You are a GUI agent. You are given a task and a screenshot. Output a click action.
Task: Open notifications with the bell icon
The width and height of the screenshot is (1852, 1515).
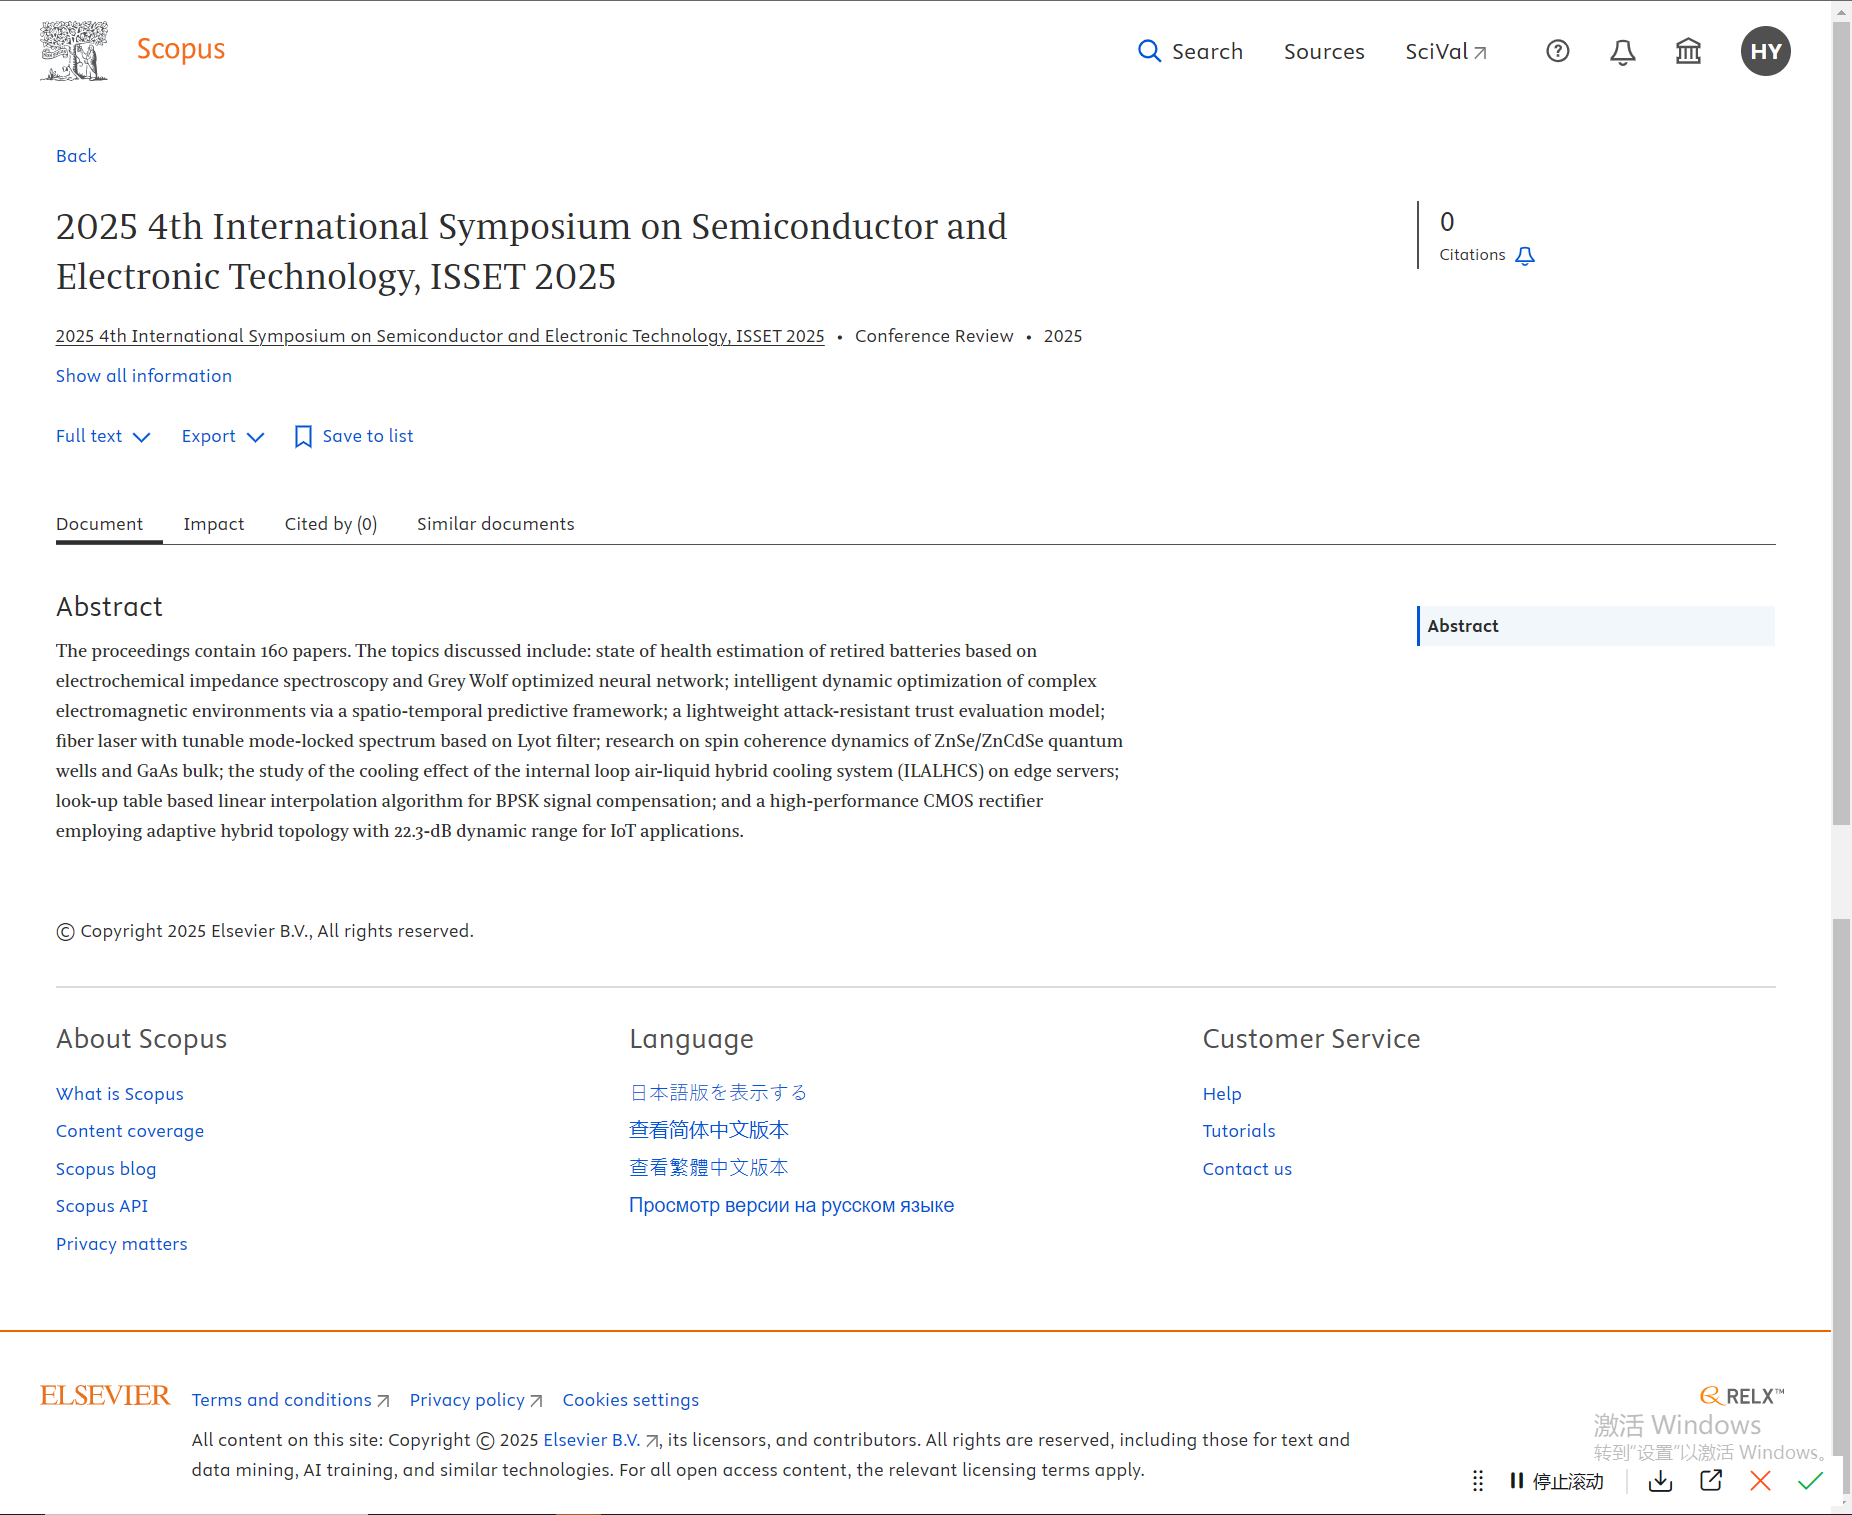click(1622, 51)
